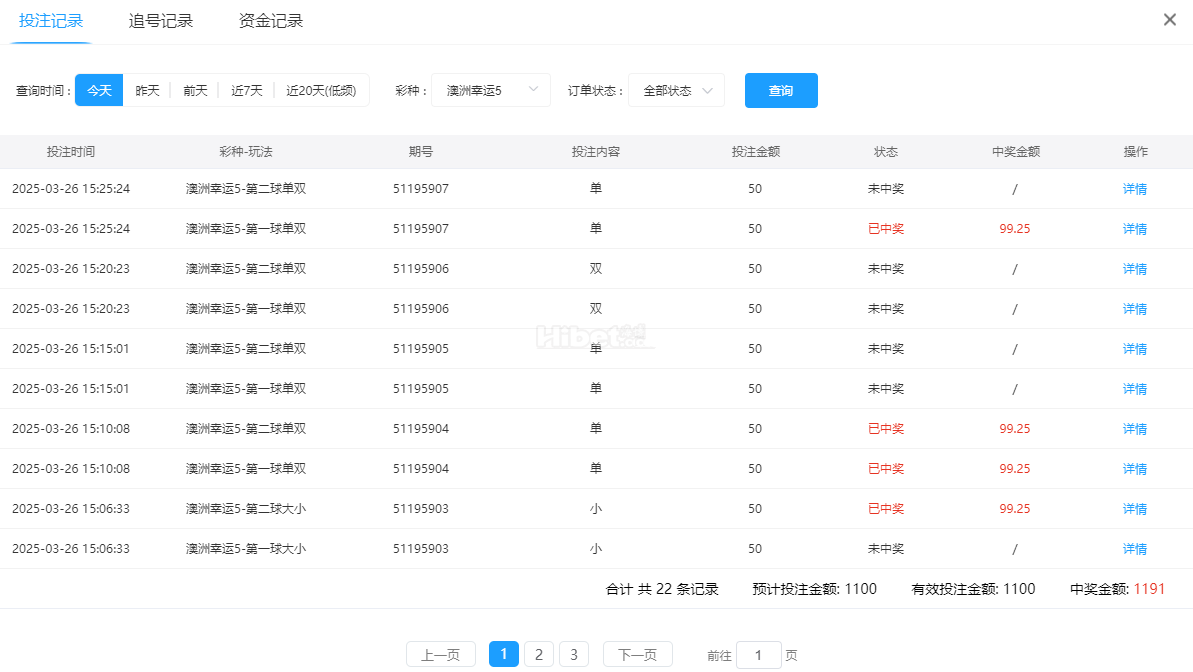Viewport: 1193px width, 672px height.
Task: Click the blue 查询 button
Action: pos(781,91)
